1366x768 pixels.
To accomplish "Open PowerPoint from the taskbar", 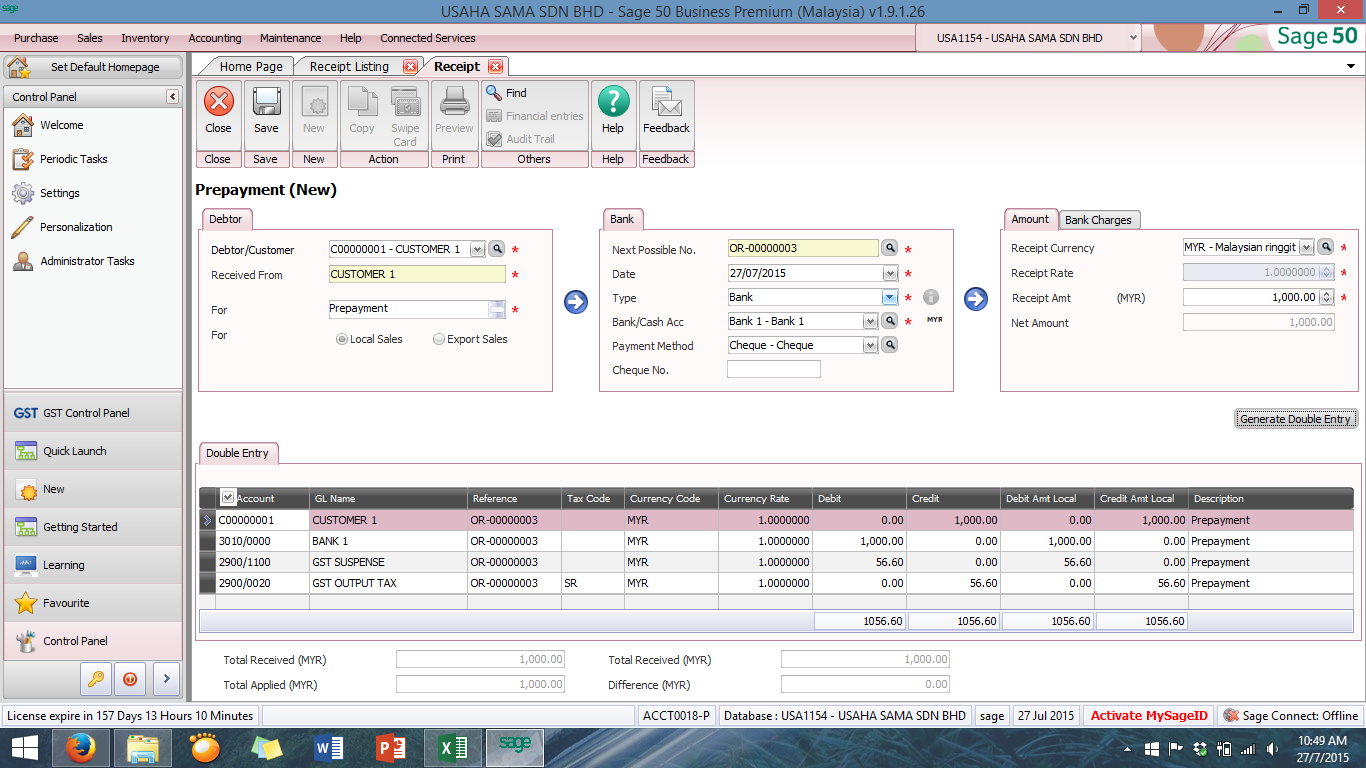I will 391,748.
